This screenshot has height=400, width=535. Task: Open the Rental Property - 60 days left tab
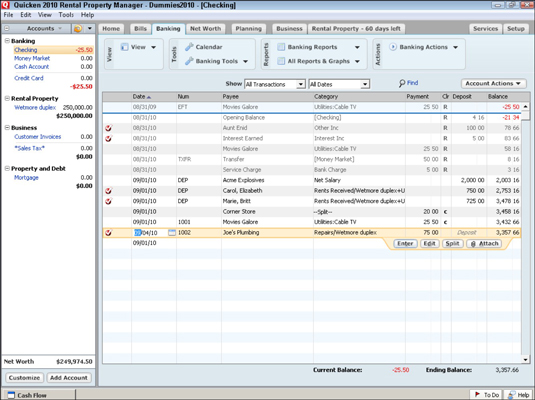[x=356, y=29]
